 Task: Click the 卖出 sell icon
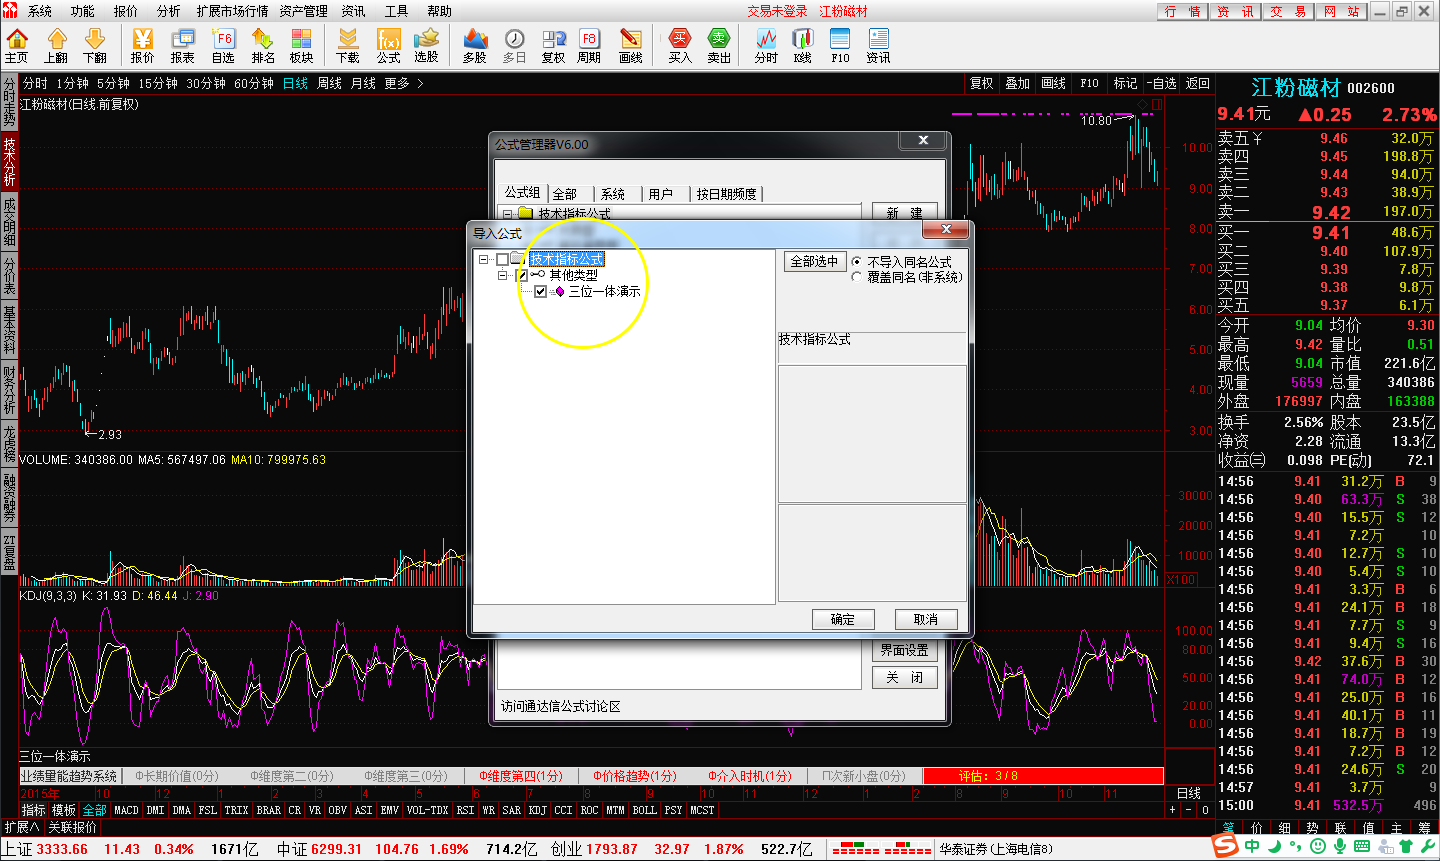719,45
